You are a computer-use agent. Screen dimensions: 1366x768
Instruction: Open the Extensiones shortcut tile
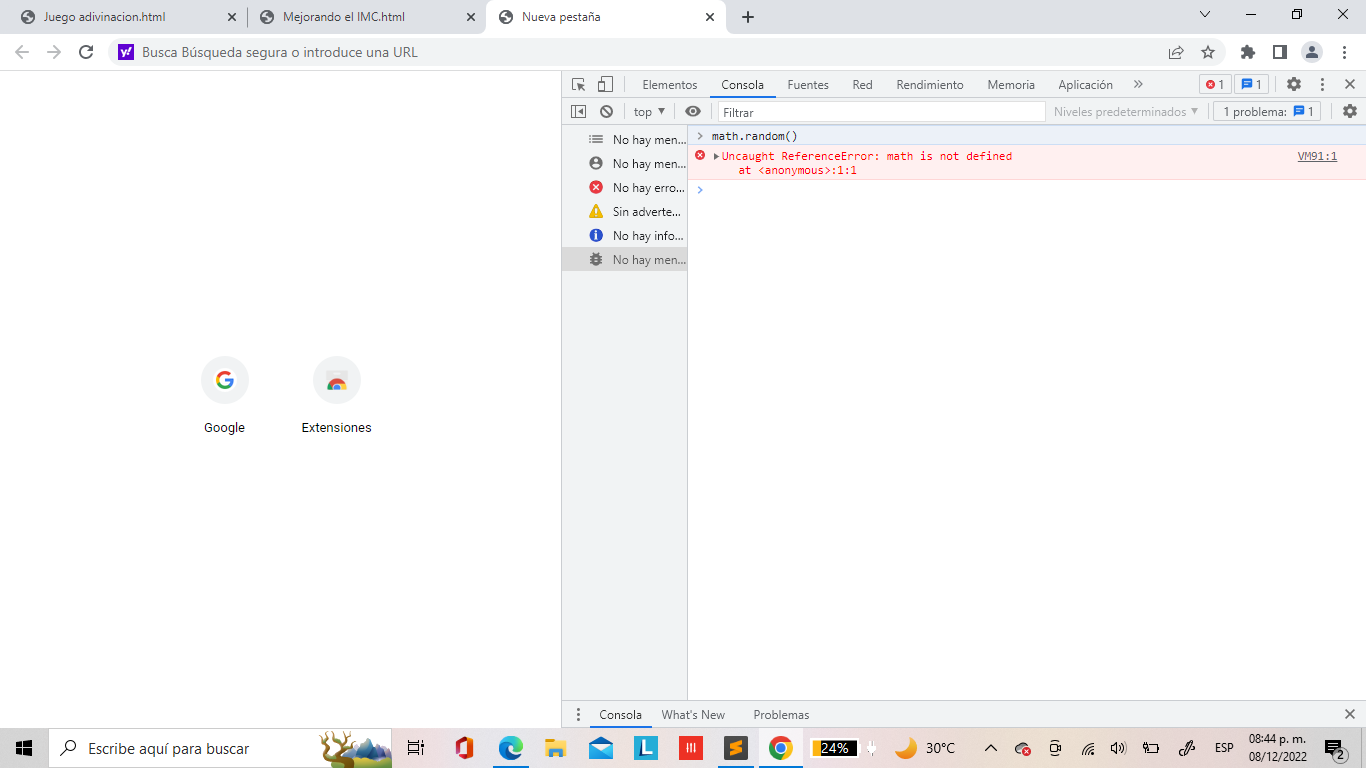pyautogui.click(x=336, y=396)
